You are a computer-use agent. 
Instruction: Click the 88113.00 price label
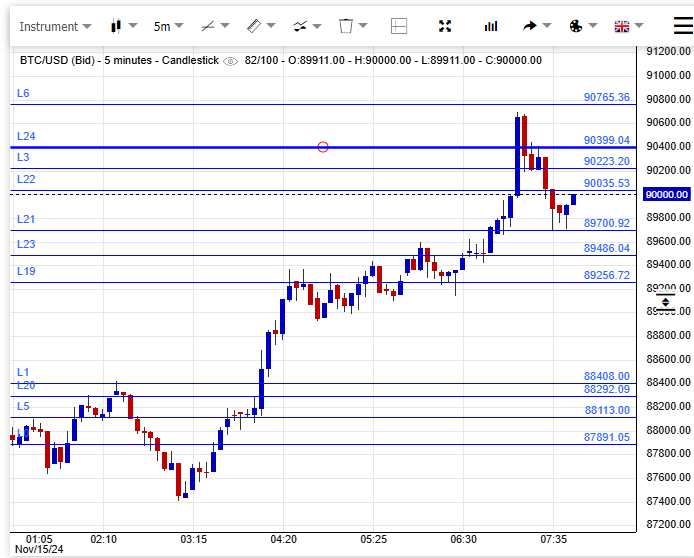pos(607,410)
